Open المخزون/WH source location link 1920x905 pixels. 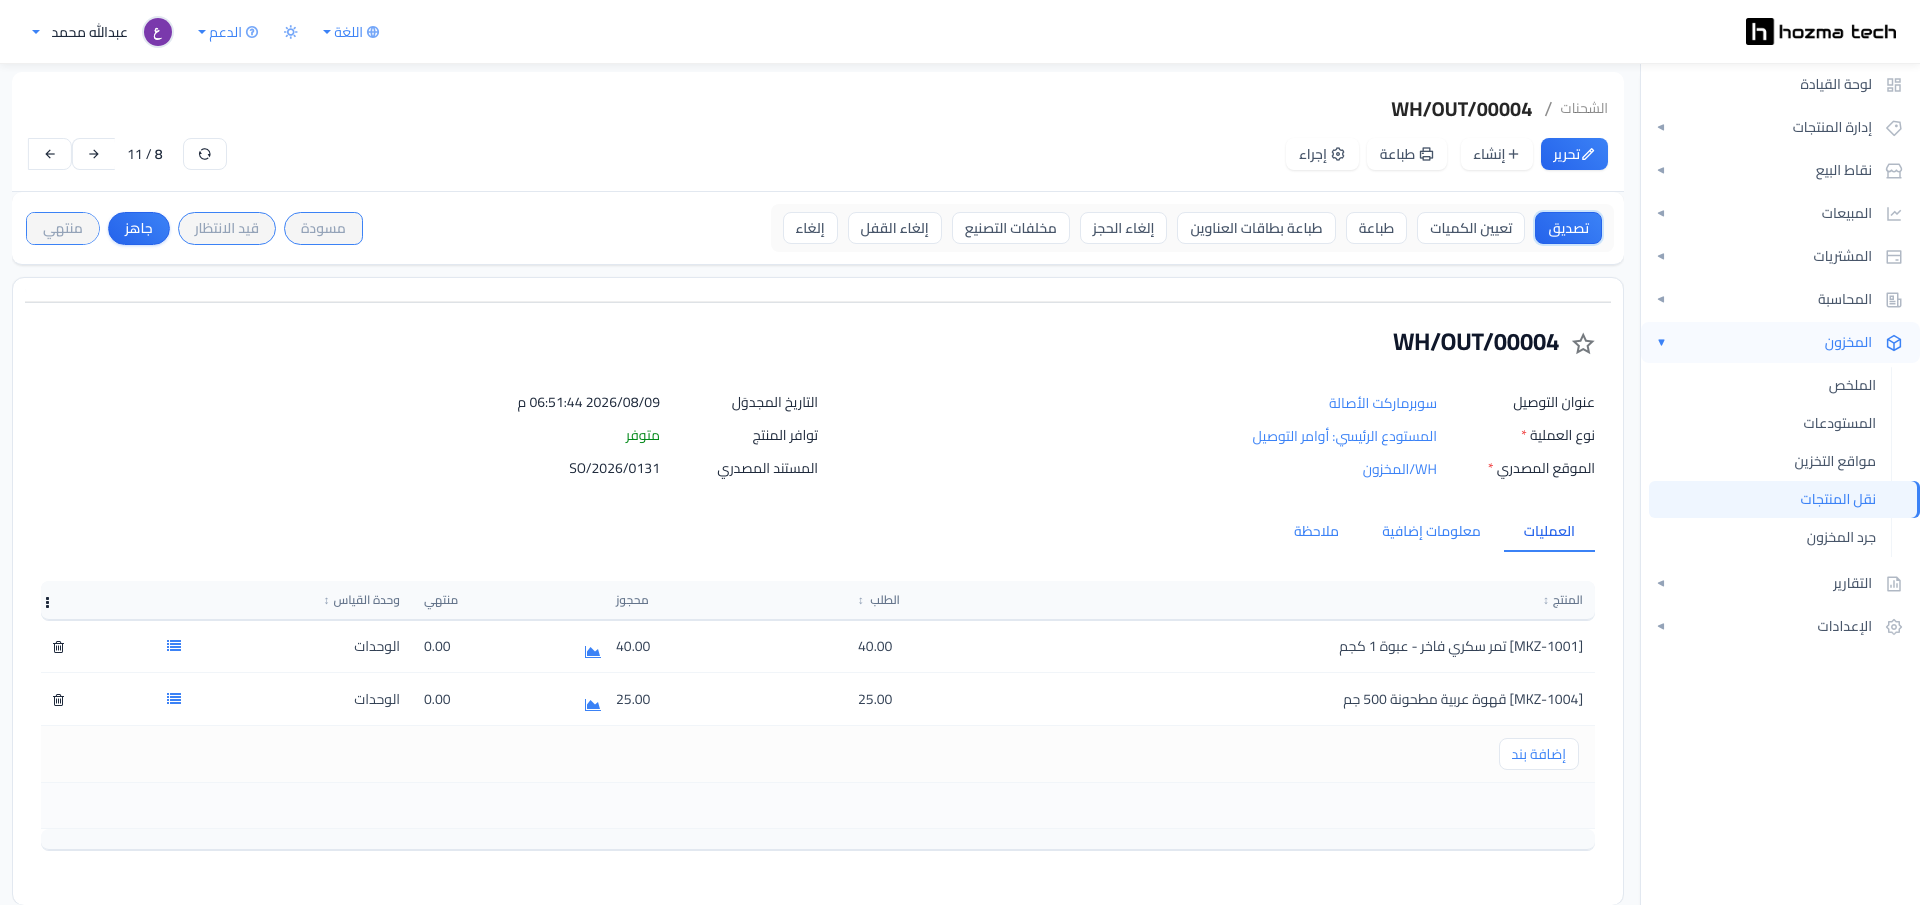tap(1399, 470)
